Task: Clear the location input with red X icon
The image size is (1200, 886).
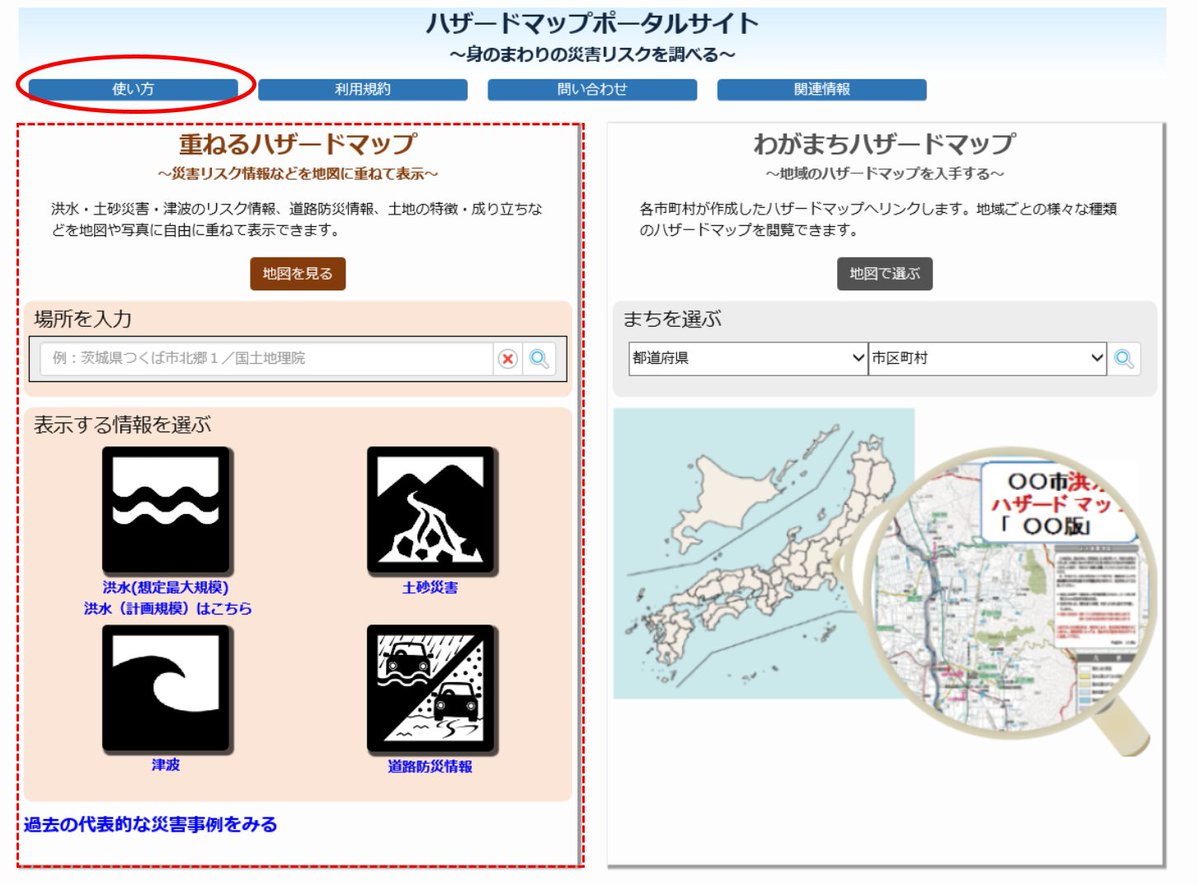Action: pyautogui.click(x=508, y=359)
